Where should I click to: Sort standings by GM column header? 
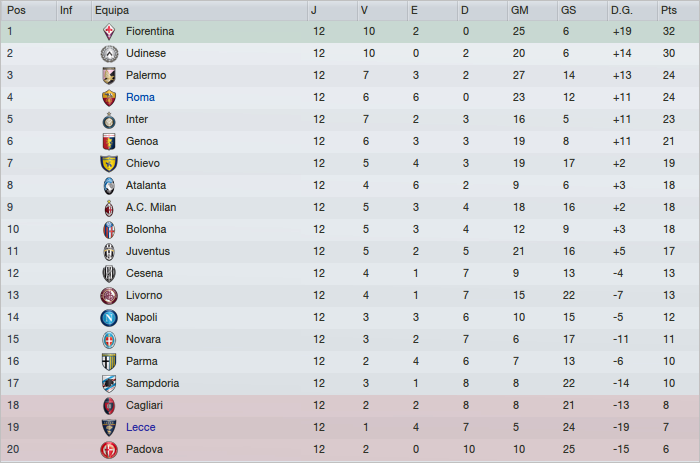click(x=519, y=10)
